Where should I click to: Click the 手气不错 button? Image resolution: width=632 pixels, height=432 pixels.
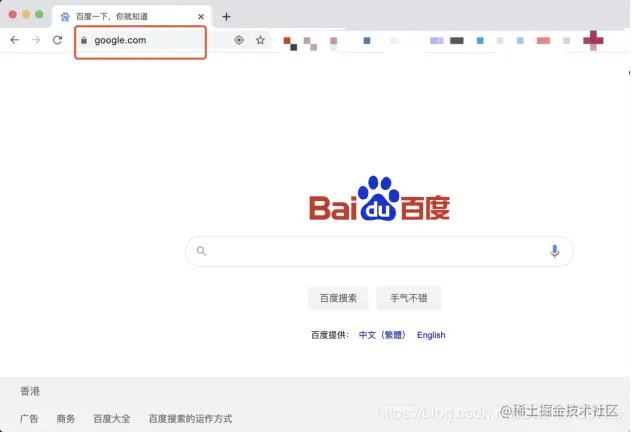(x=409, y=298)
